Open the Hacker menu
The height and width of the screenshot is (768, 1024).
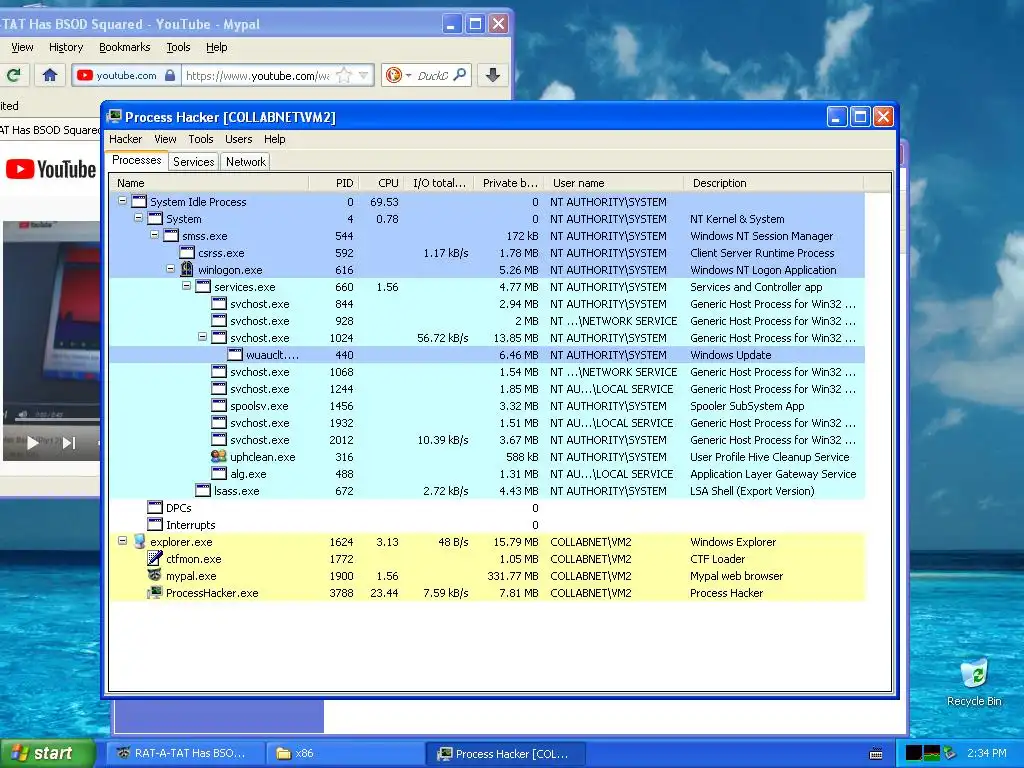coord(125,139)
